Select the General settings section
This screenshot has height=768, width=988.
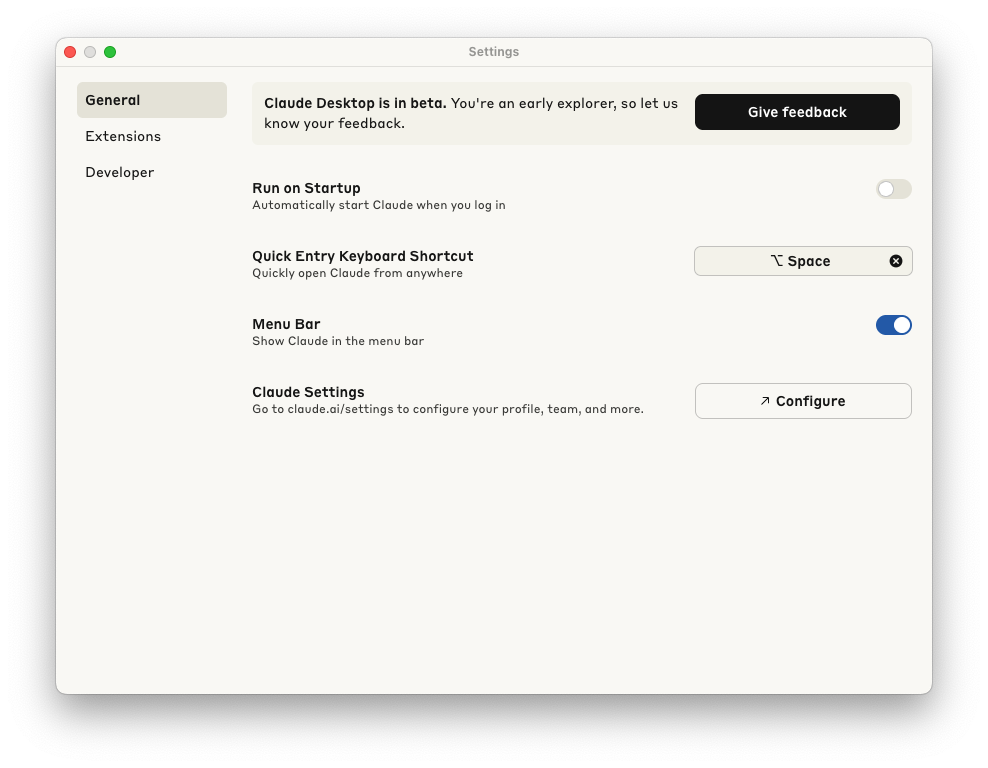(x=112, y=100)
